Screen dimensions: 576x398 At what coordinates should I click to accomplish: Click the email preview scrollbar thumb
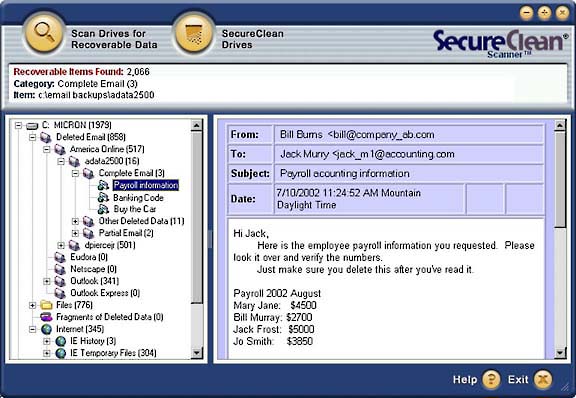click(560, 180)
